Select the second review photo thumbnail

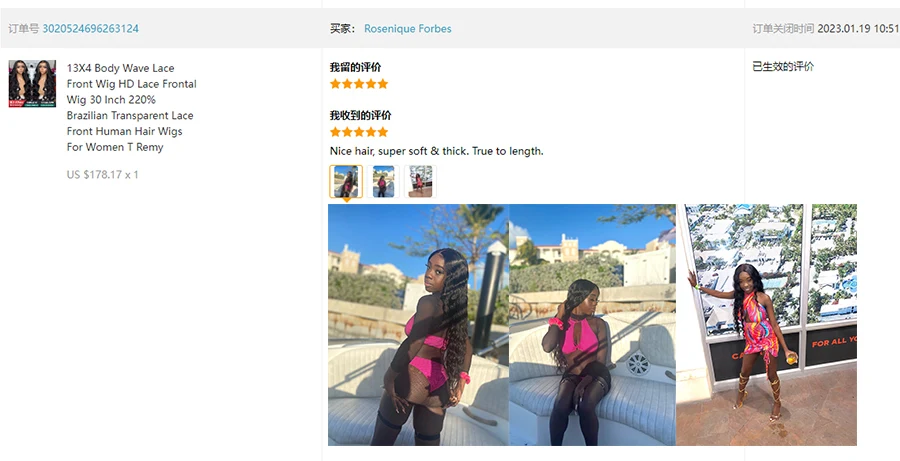(383, 181)
